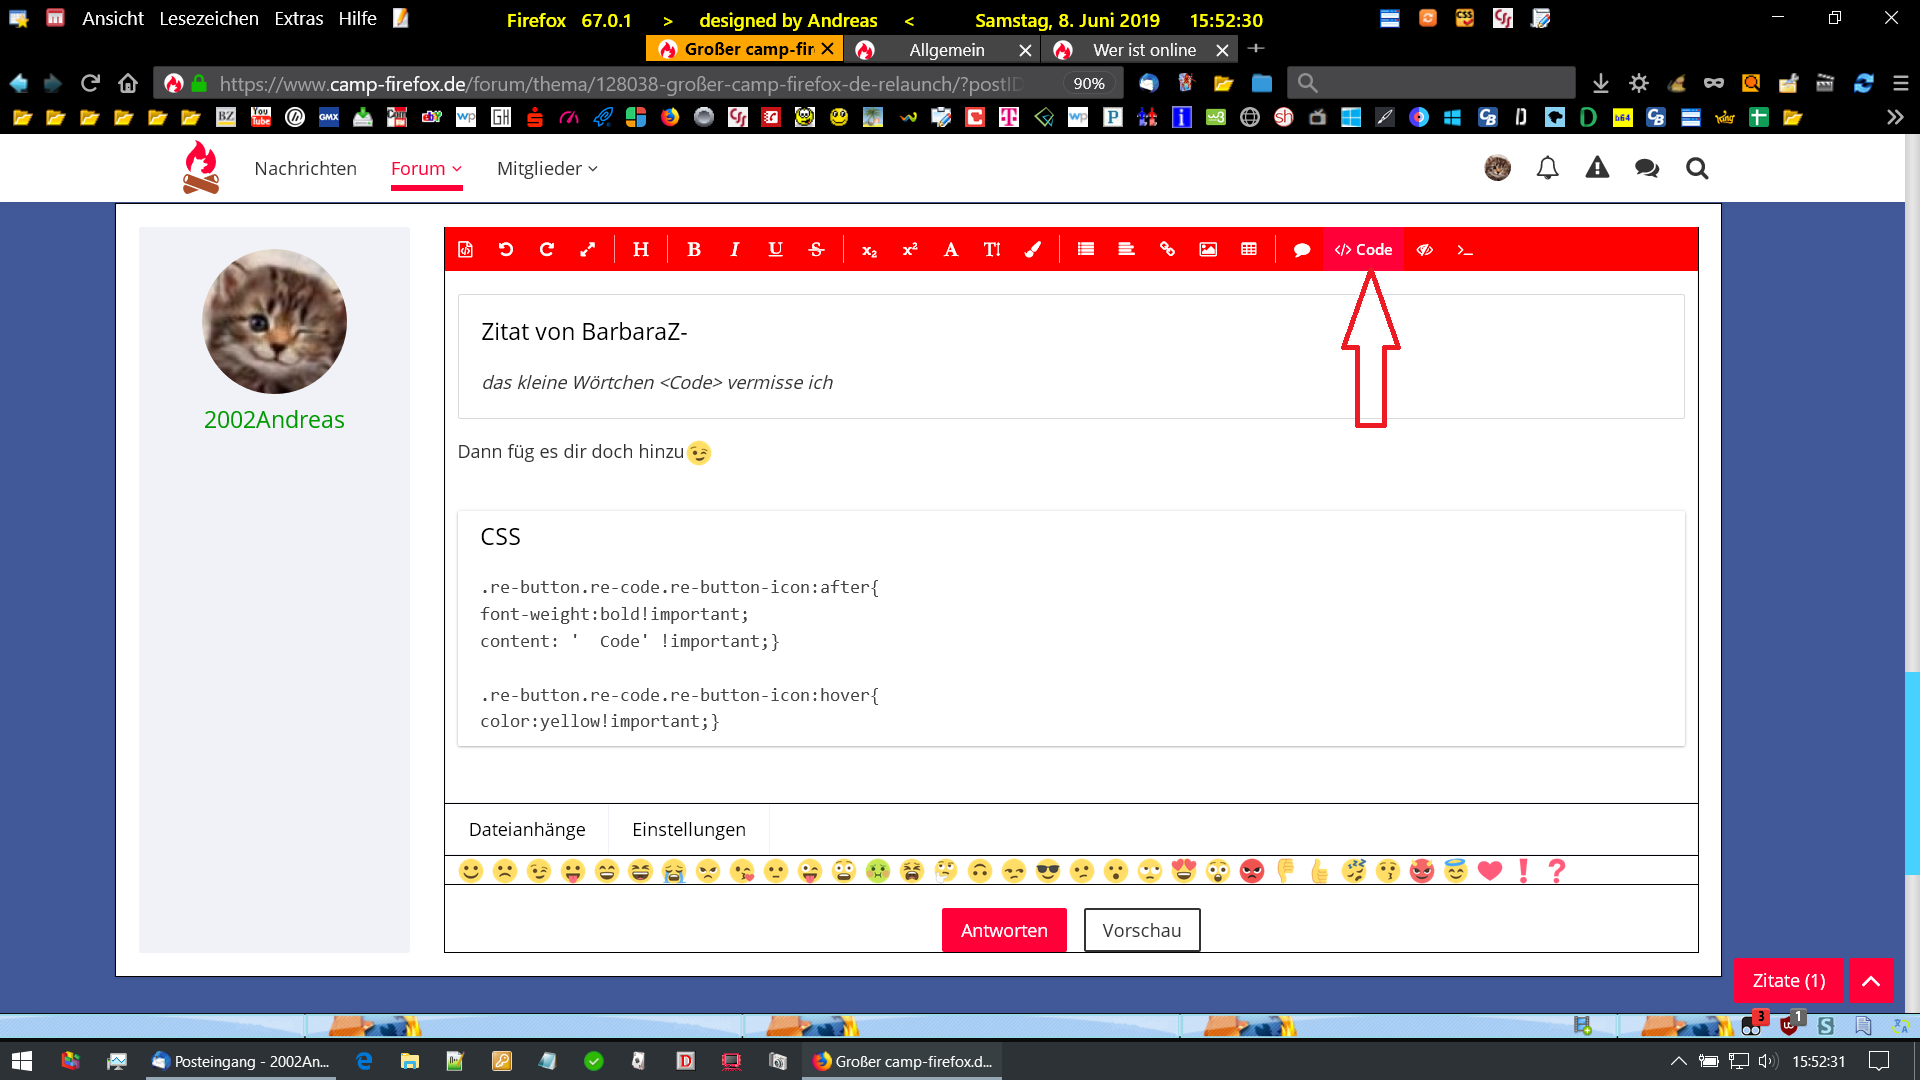Open notifications bell icon
Screen dimensions: 1920x1080
pyautogui.click(x=1547, y=168)
